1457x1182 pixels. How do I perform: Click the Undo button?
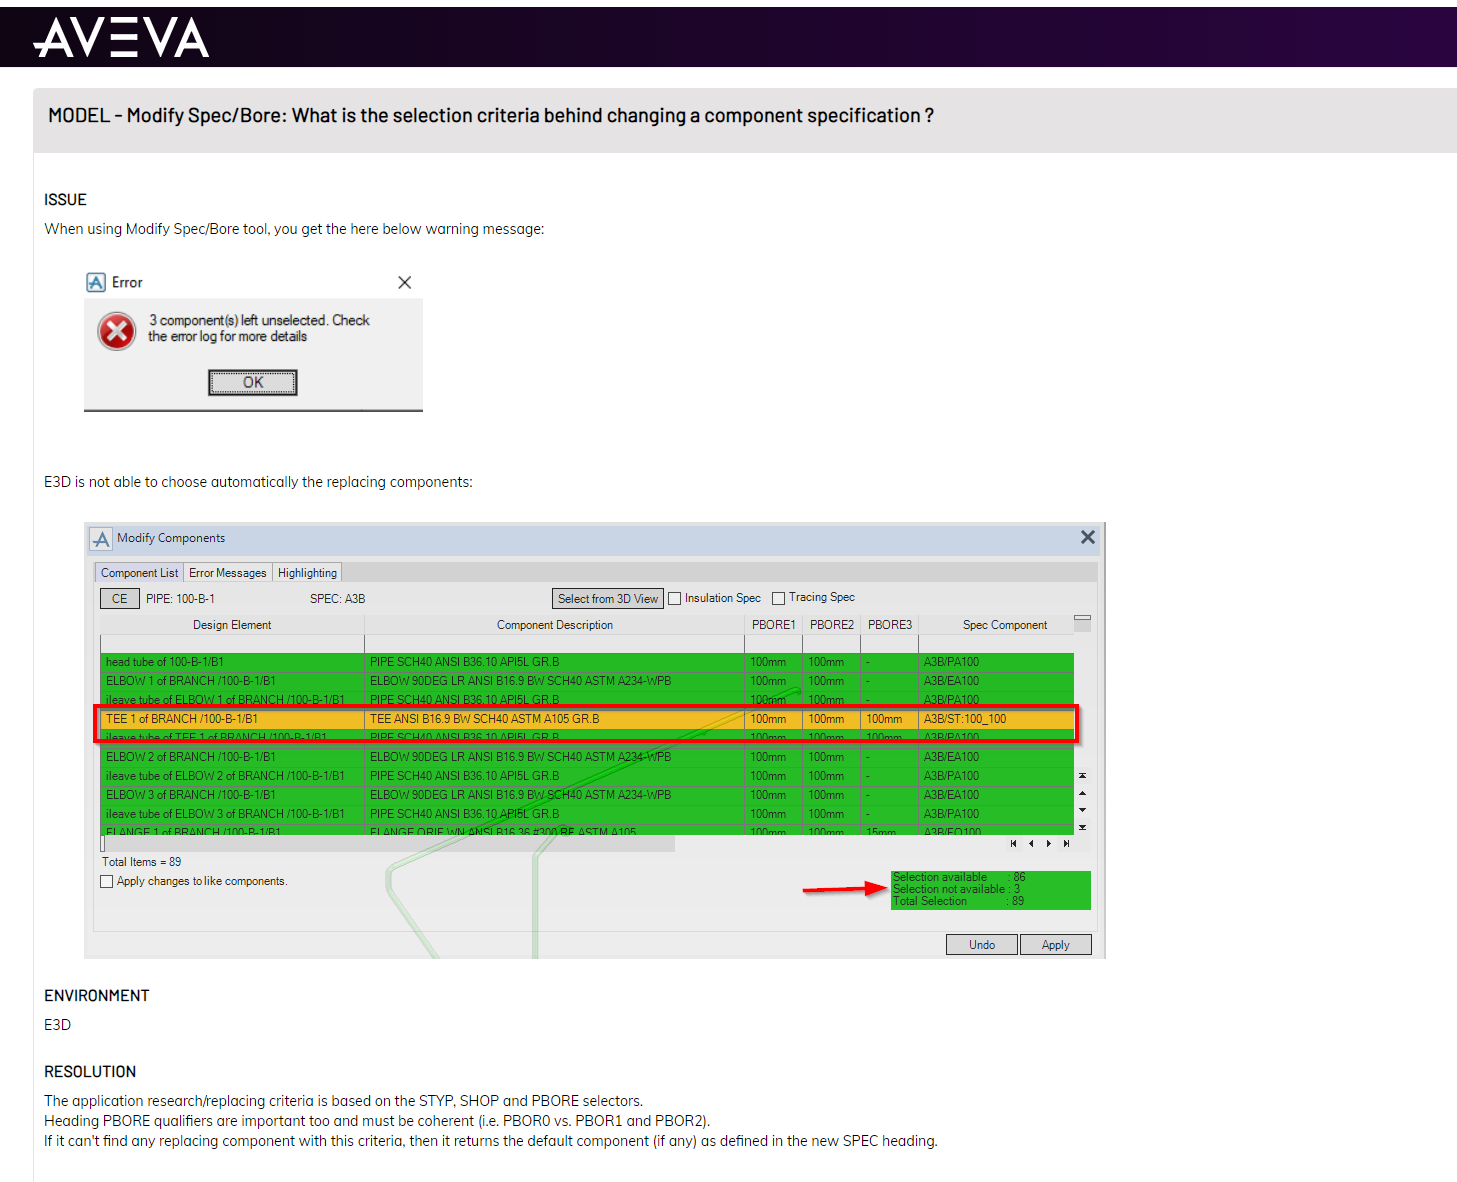click(x=982, y=945)
